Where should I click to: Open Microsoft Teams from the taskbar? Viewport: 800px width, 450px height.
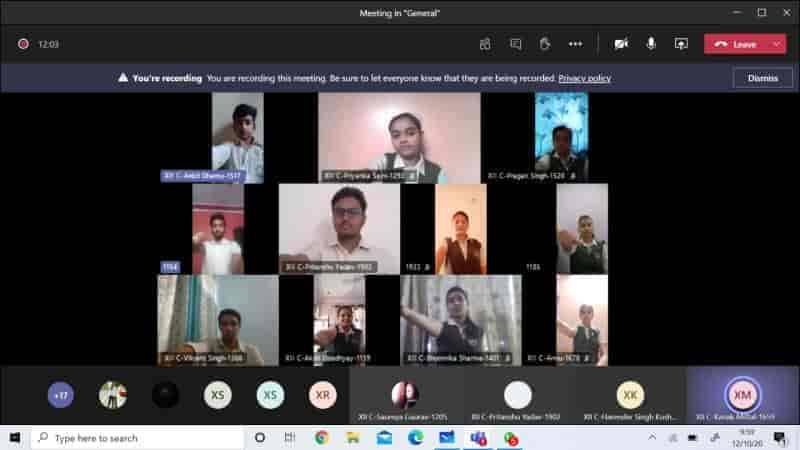tap(478, 438)
